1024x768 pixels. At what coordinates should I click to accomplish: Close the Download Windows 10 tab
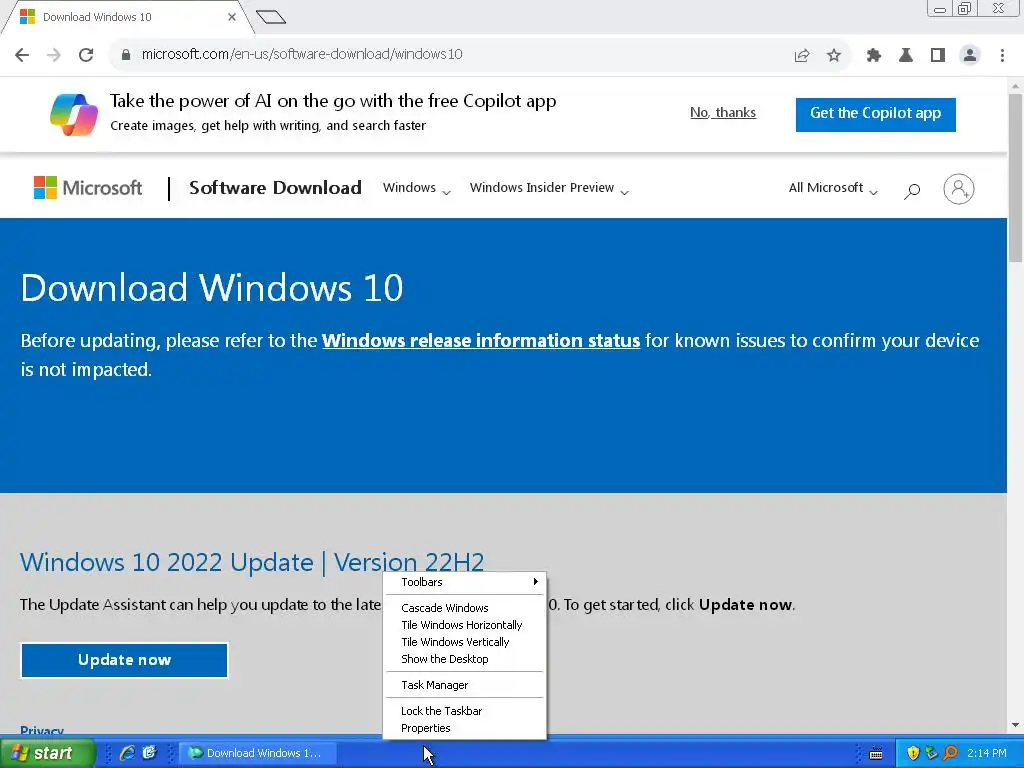[x=232, y=17]
